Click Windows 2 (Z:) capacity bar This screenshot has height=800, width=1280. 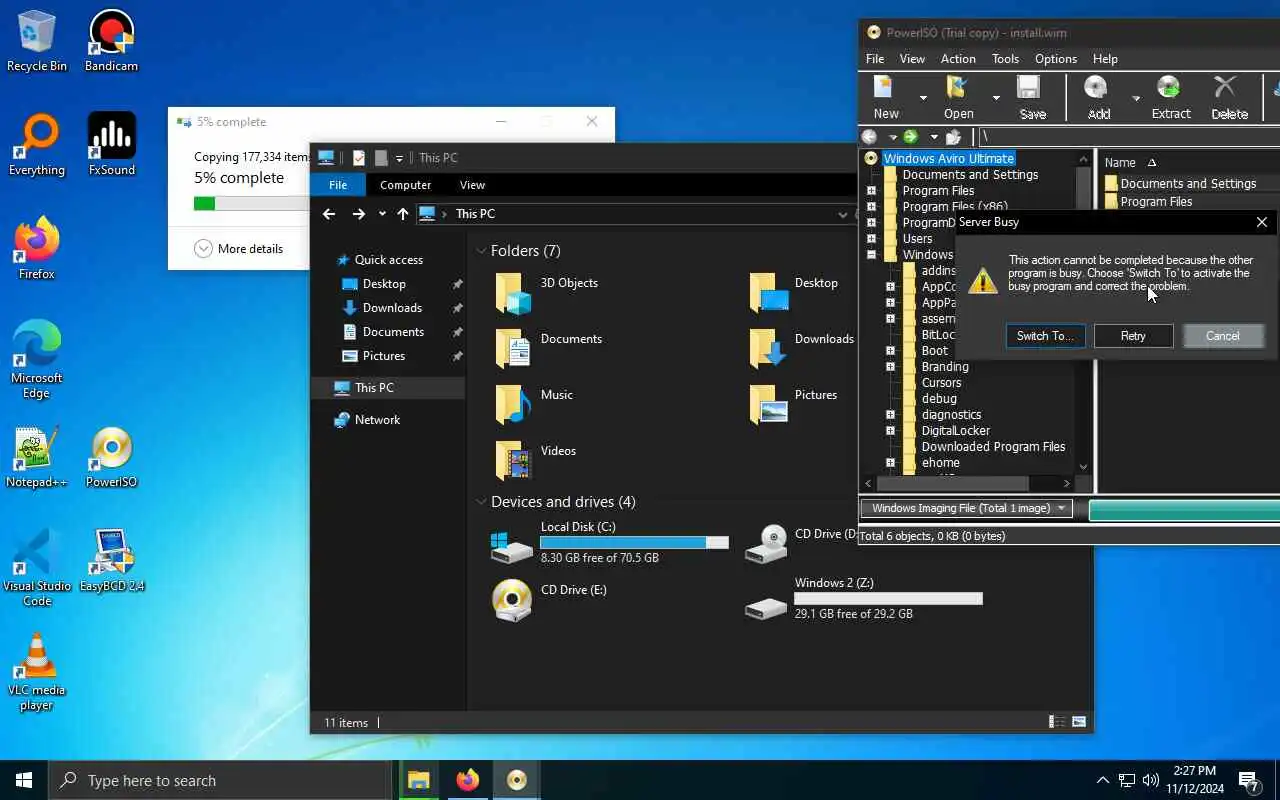click(888, 598)
